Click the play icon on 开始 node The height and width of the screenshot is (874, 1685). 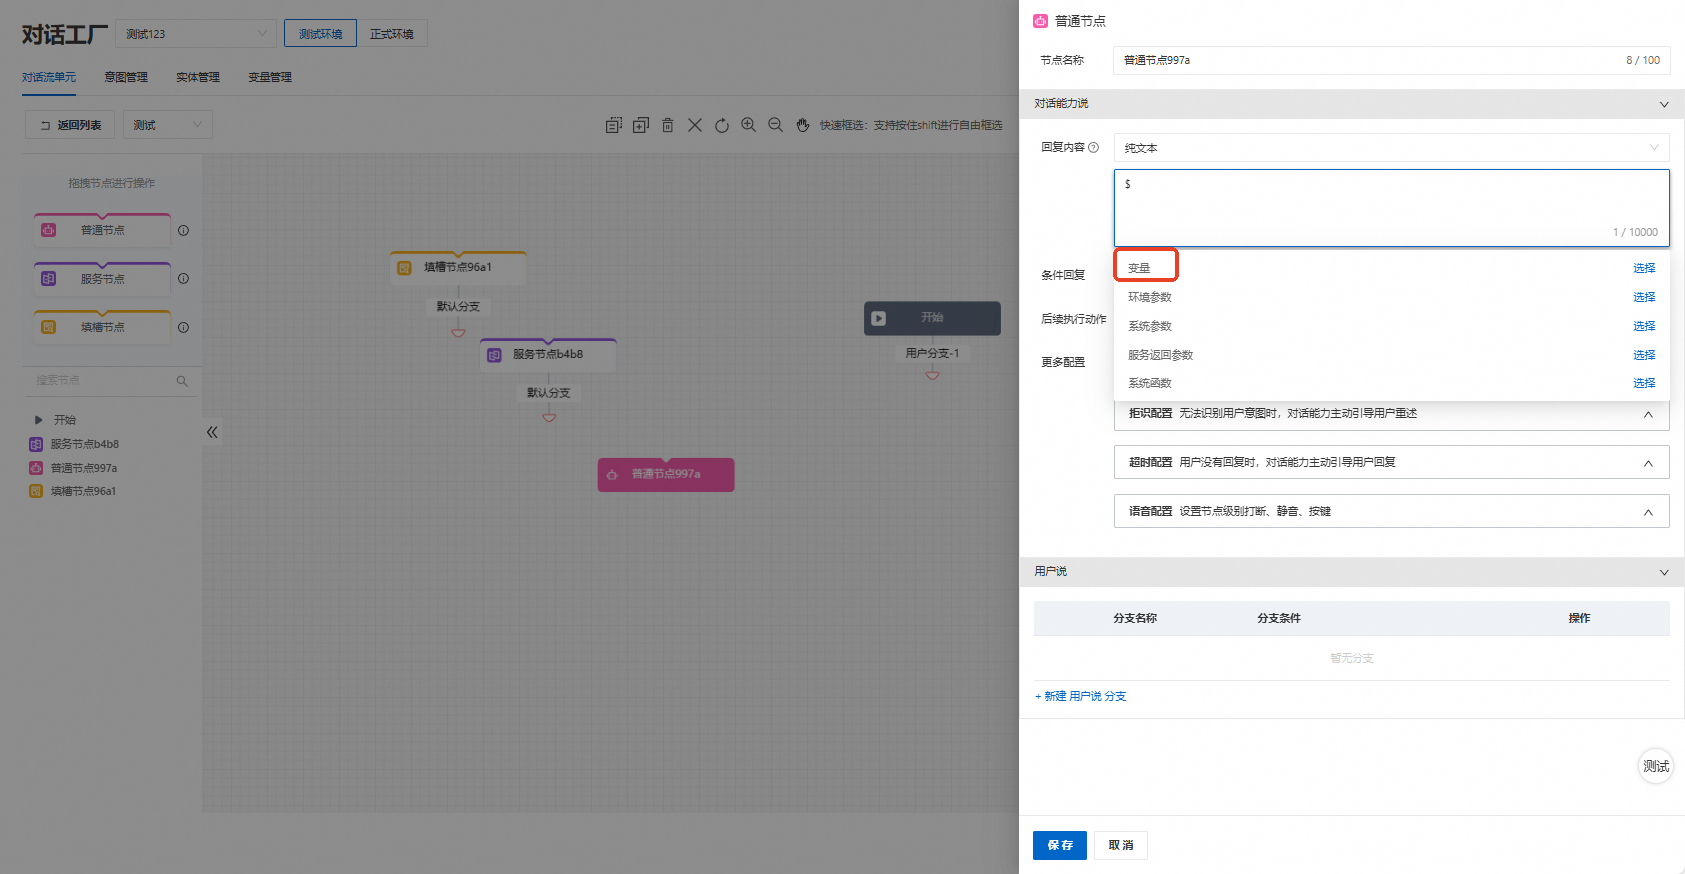point(878,318)
